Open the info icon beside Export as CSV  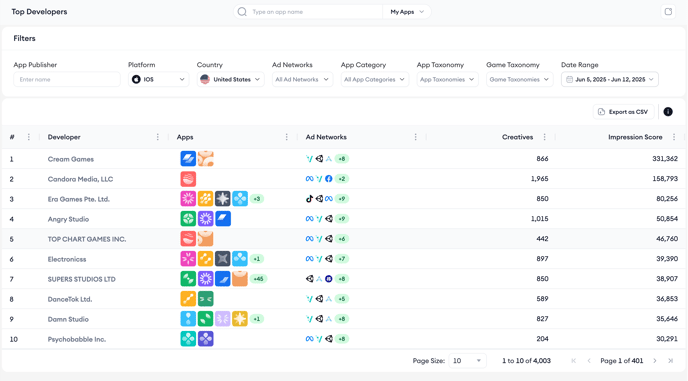668,111
